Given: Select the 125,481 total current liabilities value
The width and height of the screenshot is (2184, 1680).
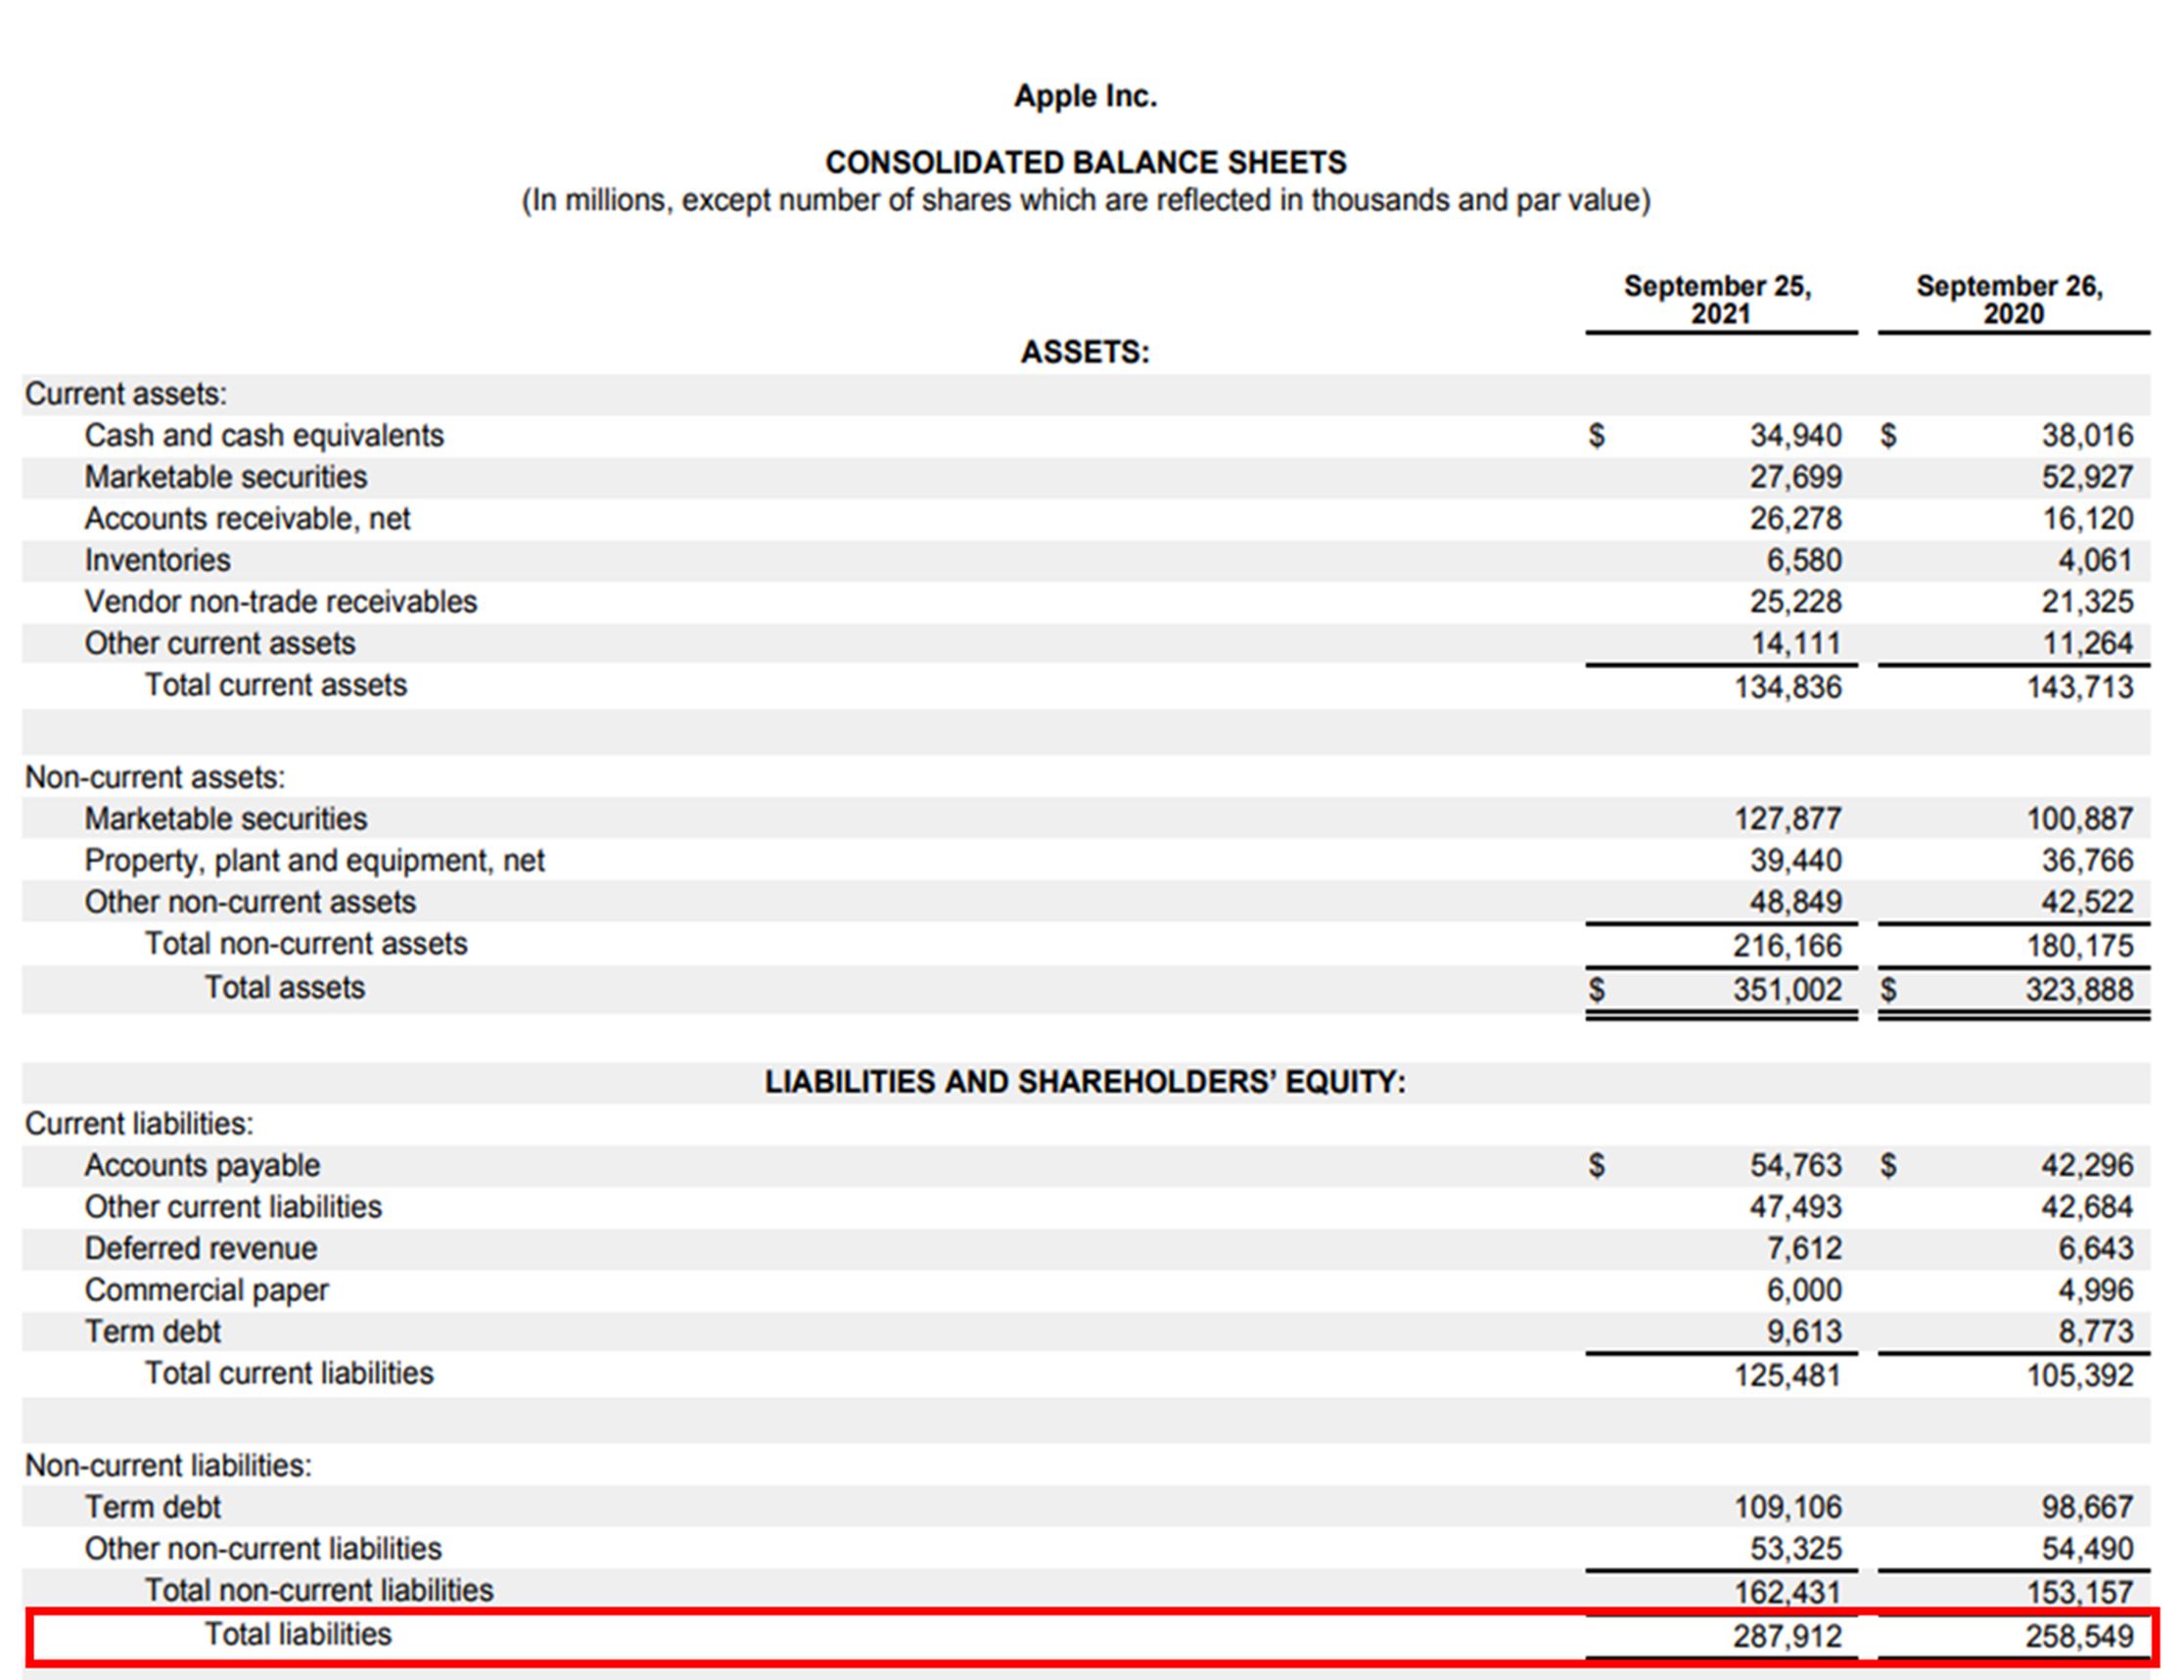Looking at the screenshot, I should coord(1787,1376).
